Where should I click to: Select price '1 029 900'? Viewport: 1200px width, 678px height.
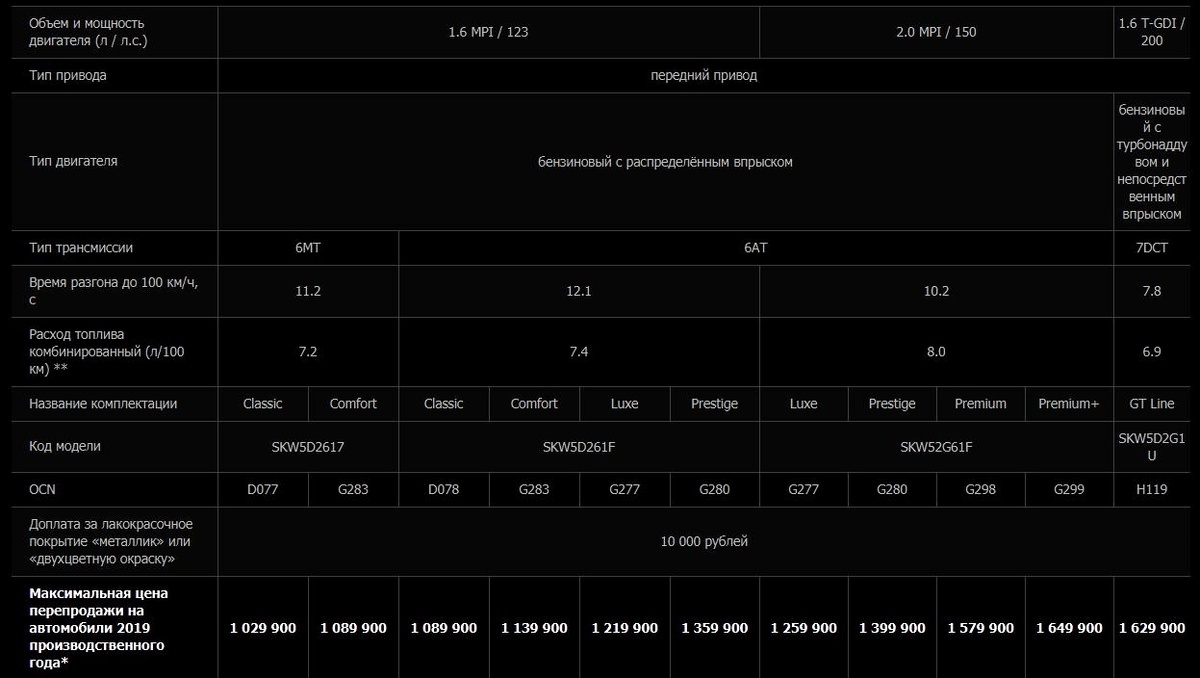coord(263,628)
